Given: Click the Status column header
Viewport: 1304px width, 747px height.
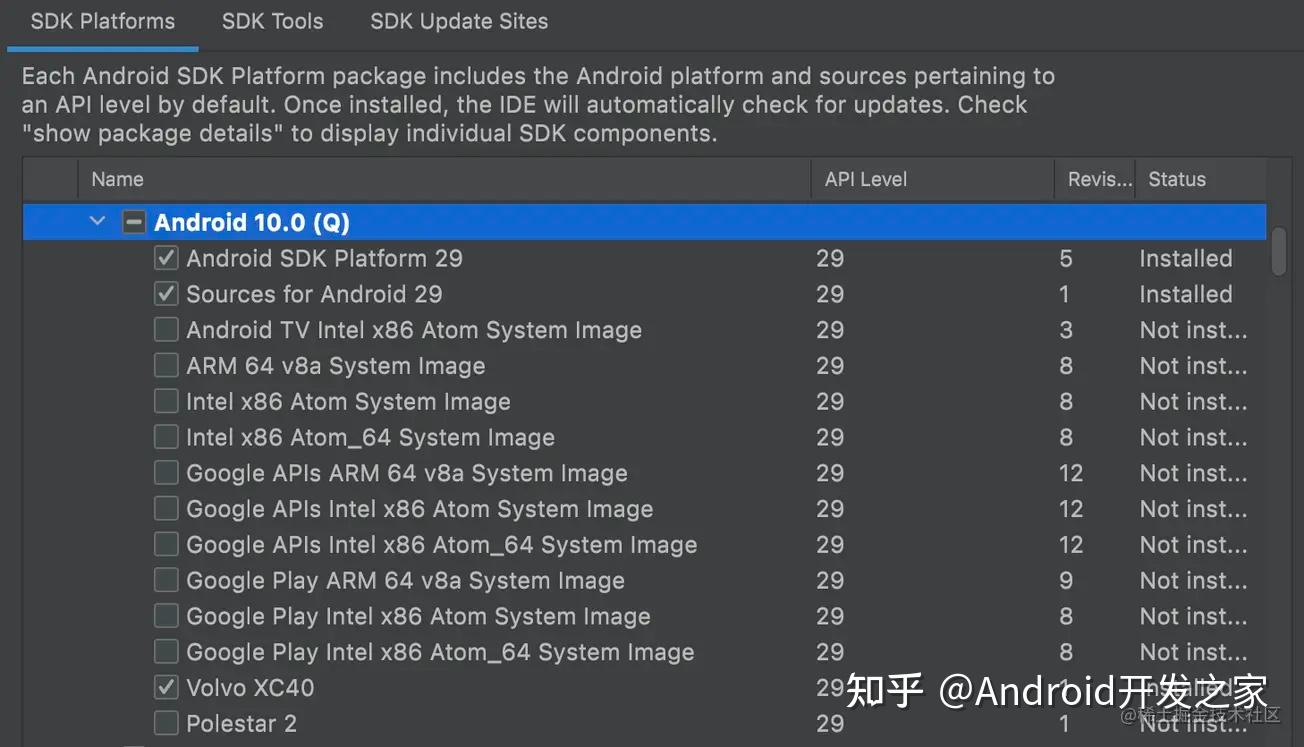Looking at the screenshot, I should tap(1176, 179).
